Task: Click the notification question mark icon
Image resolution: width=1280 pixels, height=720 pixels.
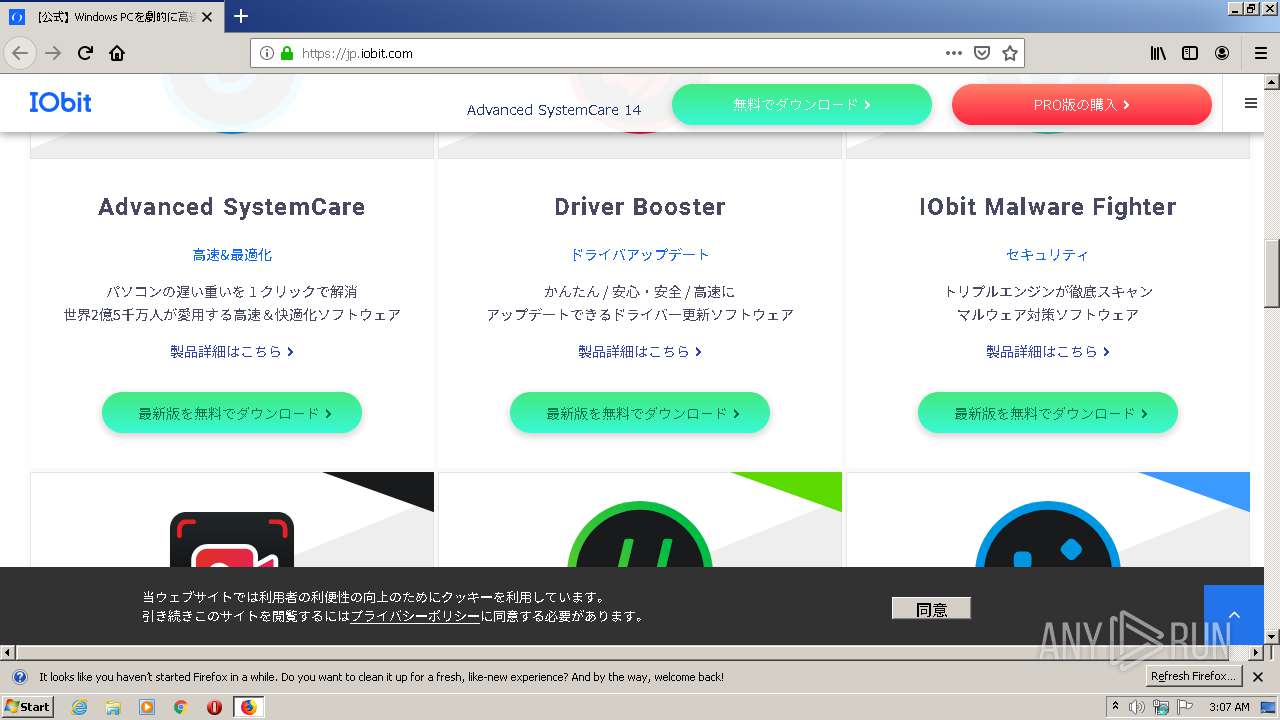Action: [x=19, y=677]
